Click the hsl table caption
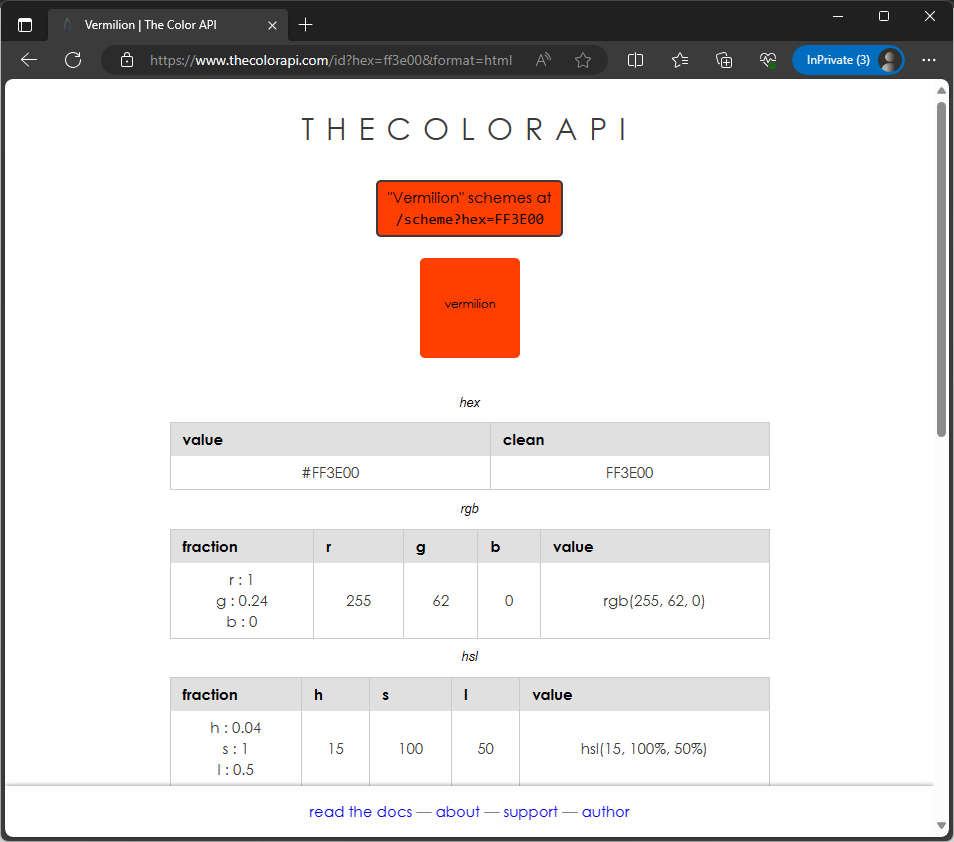Viewport: 954px width, 842px height. (470, 656)
